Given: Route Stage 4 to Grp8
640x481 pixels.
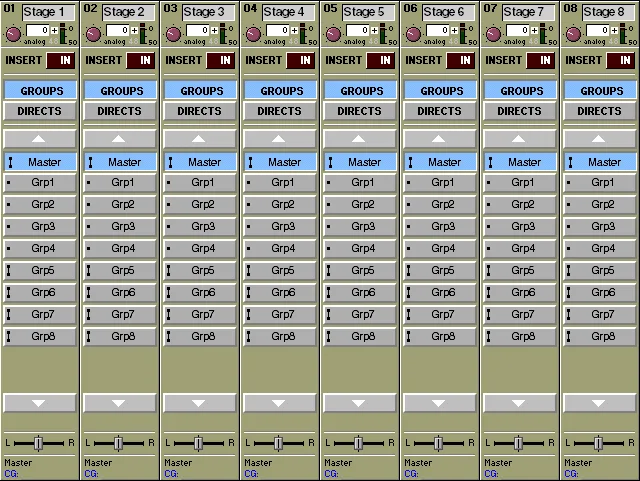Looking at the screenshot, I should (x=280, y=336).
